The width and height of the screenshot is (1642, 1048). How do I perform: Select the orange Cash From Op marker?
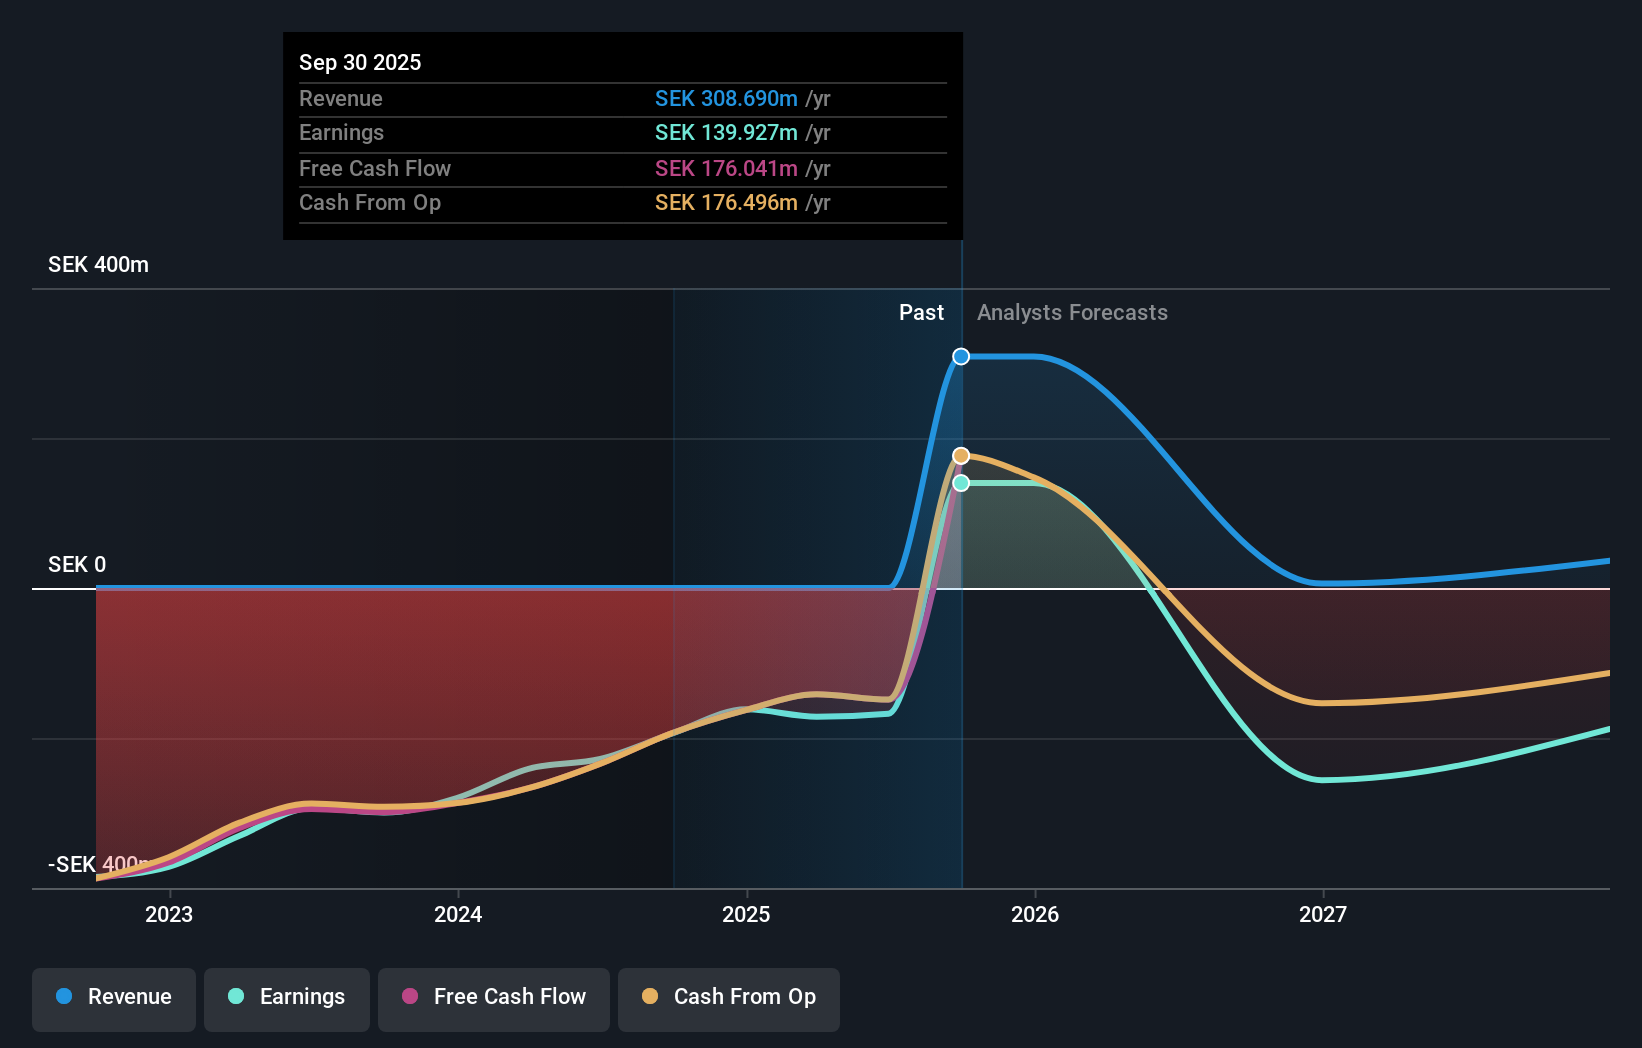click(x=961, y=454)
